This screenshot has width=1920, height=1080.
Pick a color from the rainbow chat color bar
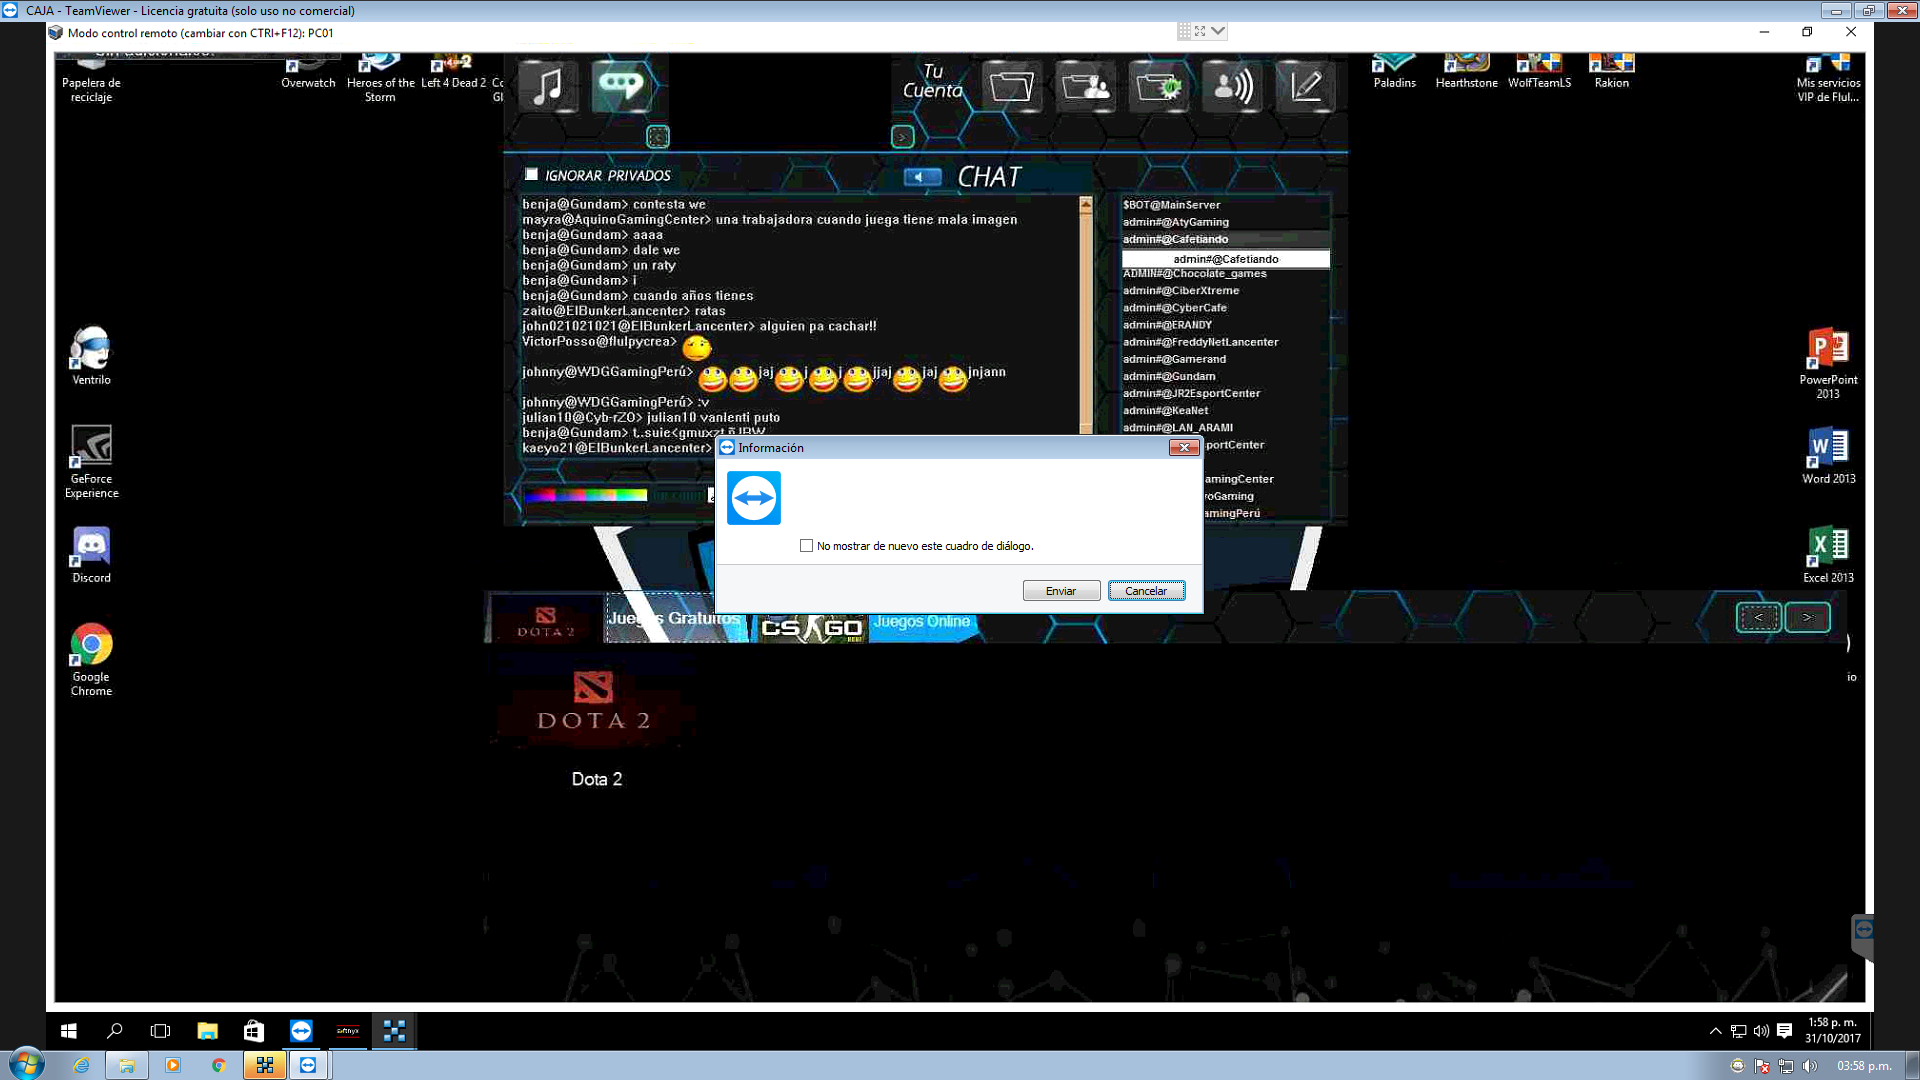pyautogui.click(x=585, y=494)
